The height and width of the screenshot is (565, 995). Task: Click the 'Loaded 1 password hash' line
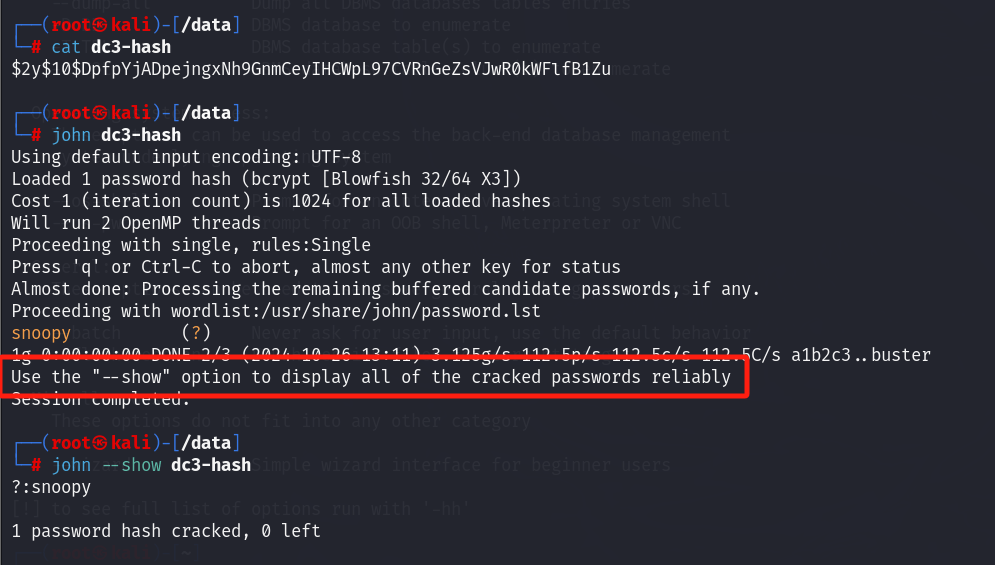pyautogui.click(x=266, y=179)
